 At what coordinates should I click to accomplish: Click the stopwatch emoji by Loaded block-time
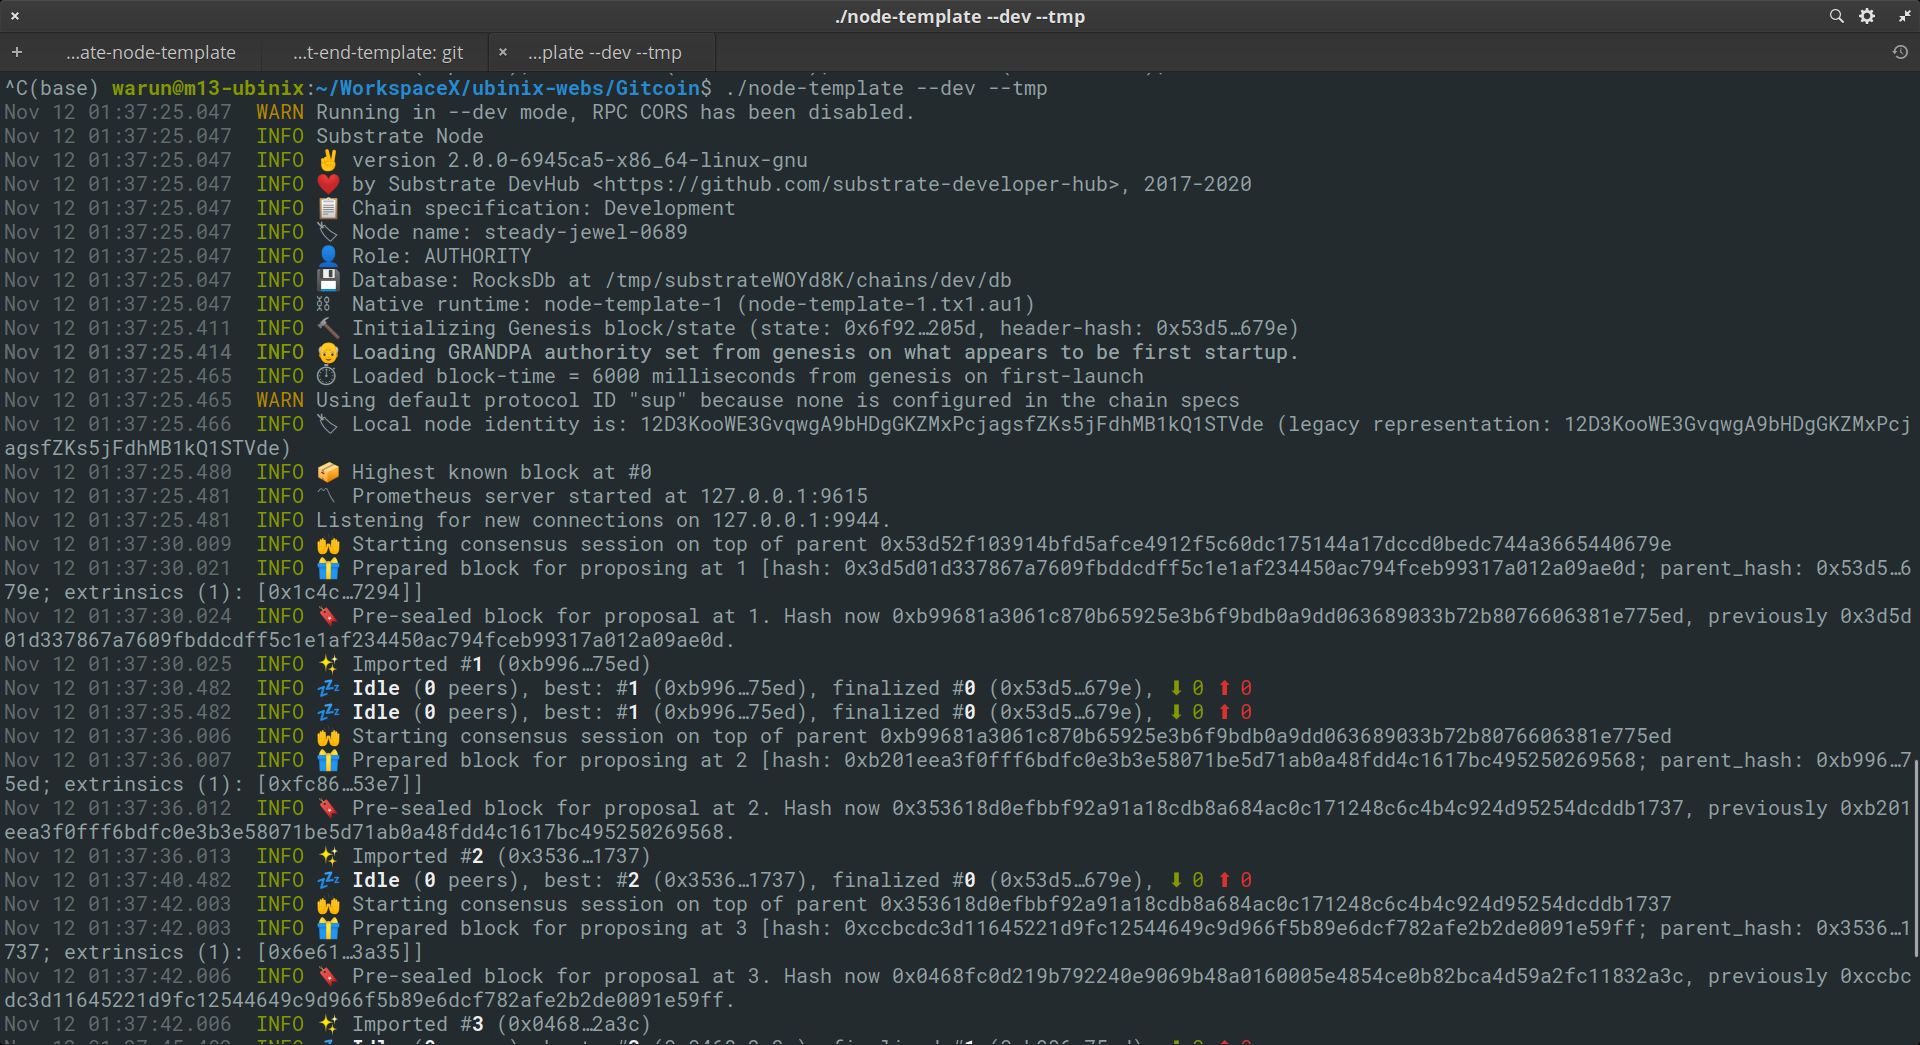(327, 376)
